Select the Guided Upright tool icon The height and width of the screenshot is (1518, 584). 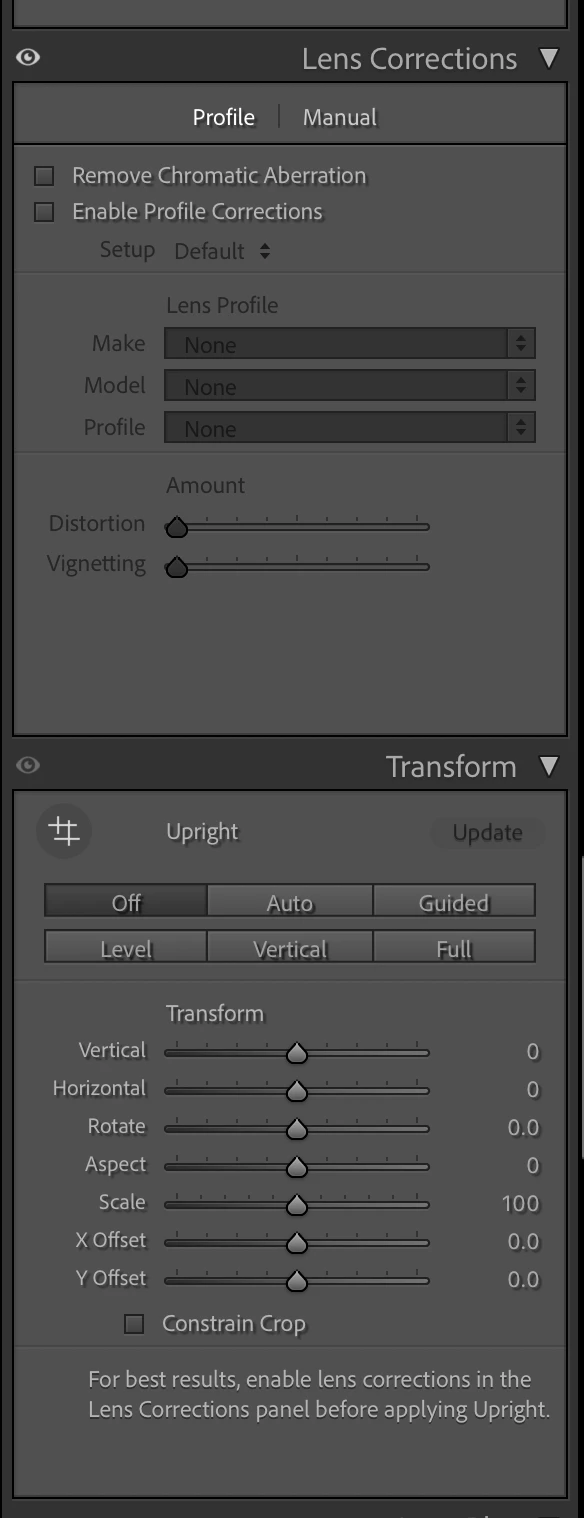coord(65,831)
